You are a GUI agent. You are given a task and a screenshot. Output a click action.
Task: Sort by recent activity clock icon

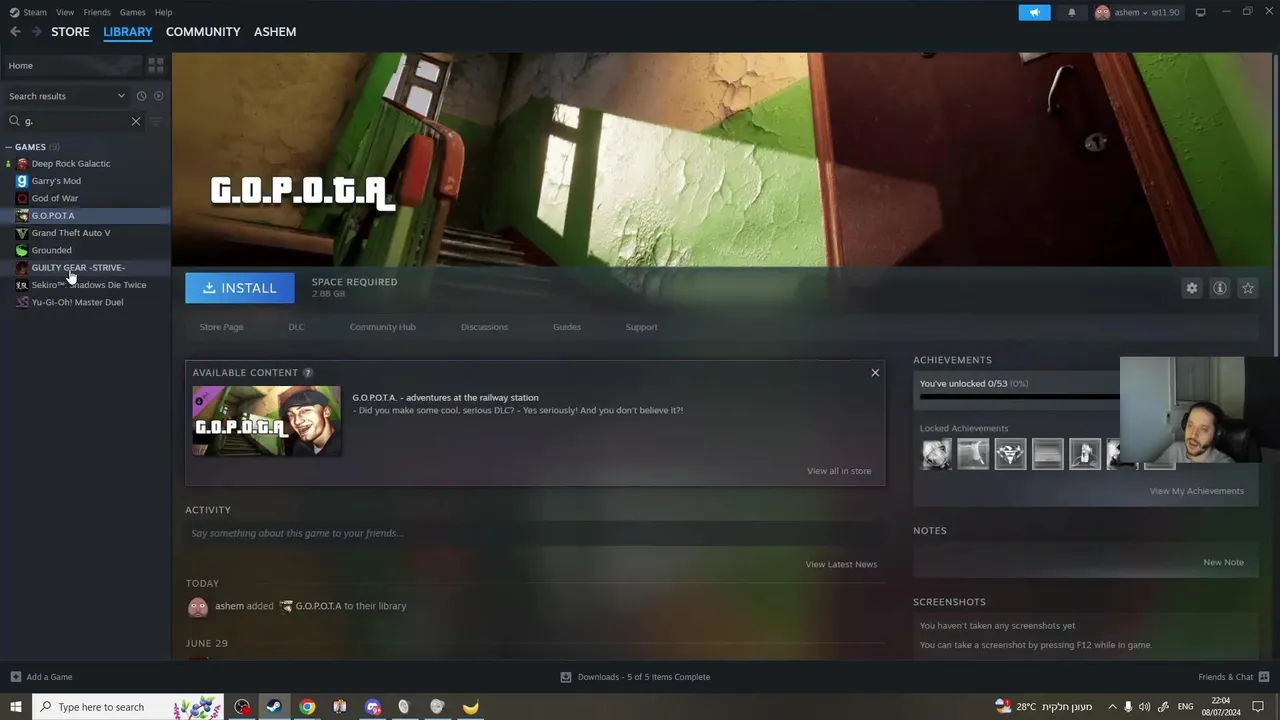coord(141,96)
